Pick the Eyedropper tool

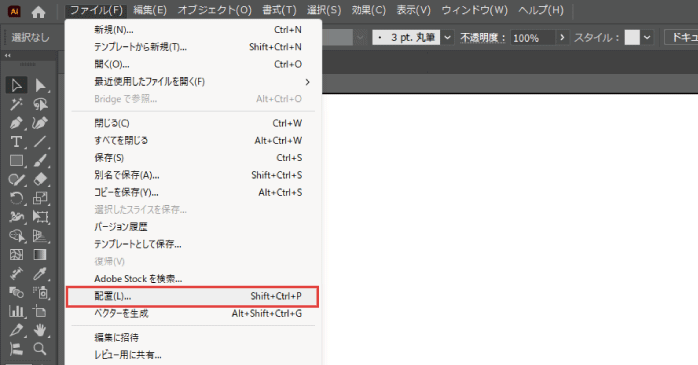[x=40, y=273]
